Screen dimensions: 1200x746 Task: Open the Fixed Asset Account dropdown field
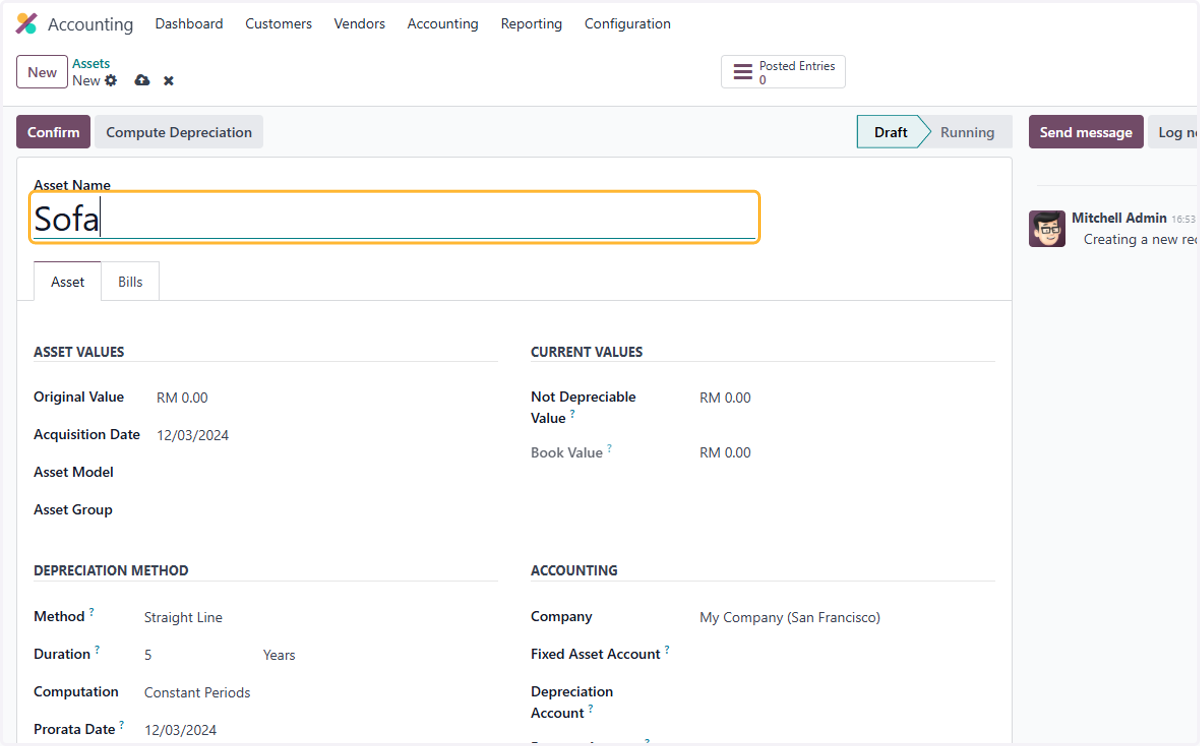click(846, 655)
